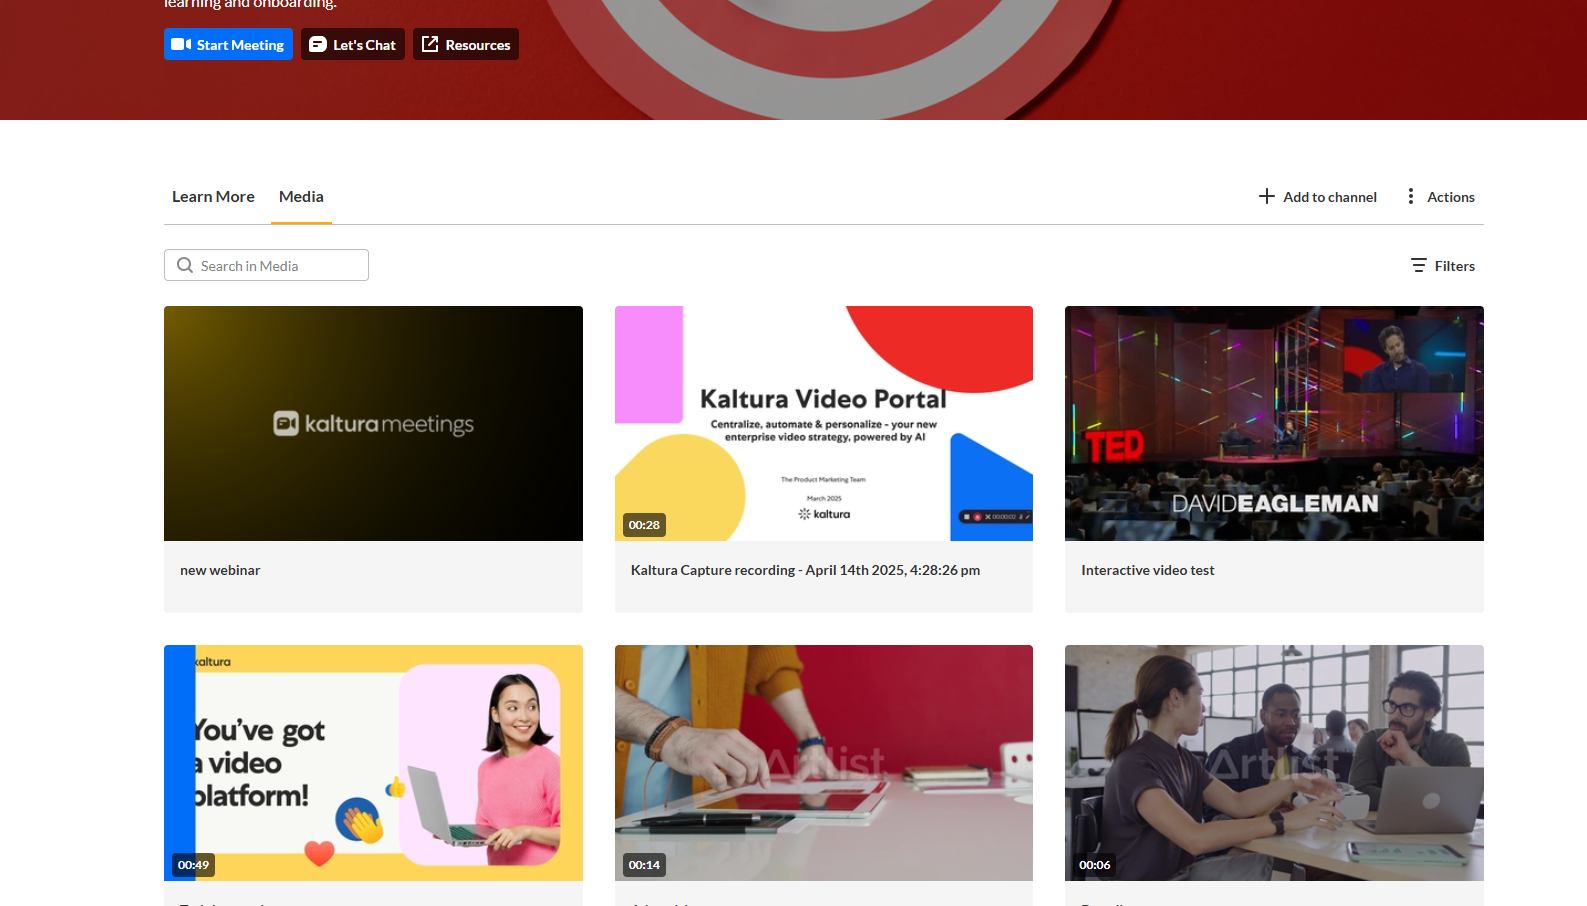
Task: Expand the Filters panel
Action: [x=1443, y=266]
